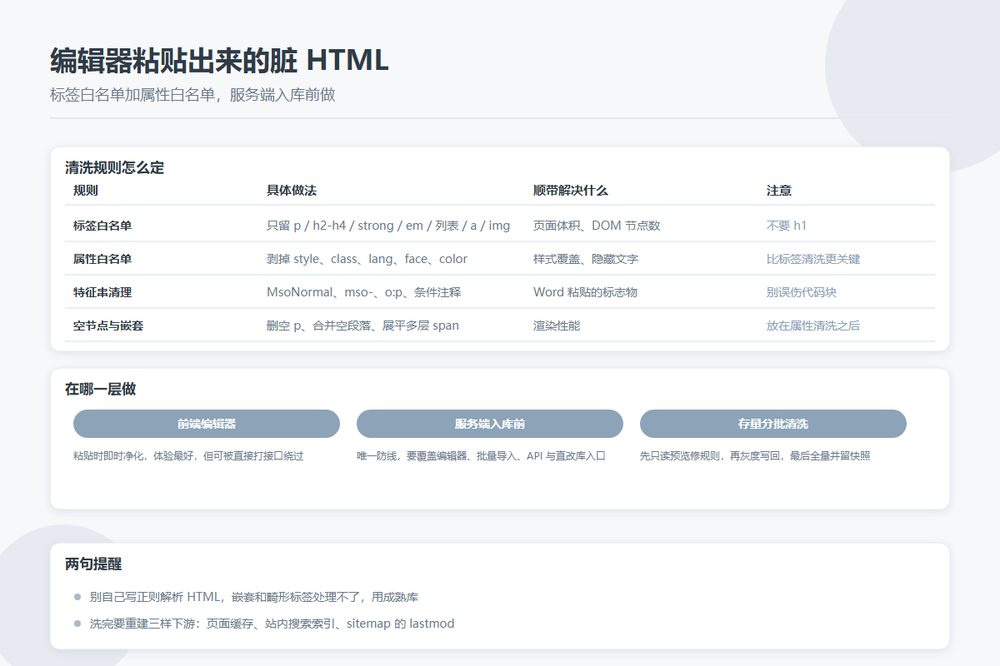Image resolution: width=1000 pixels, height=666 pixels.
Task: Click the description 粘贴时即时净化，体验最好
Action: (x=188, y=455)
